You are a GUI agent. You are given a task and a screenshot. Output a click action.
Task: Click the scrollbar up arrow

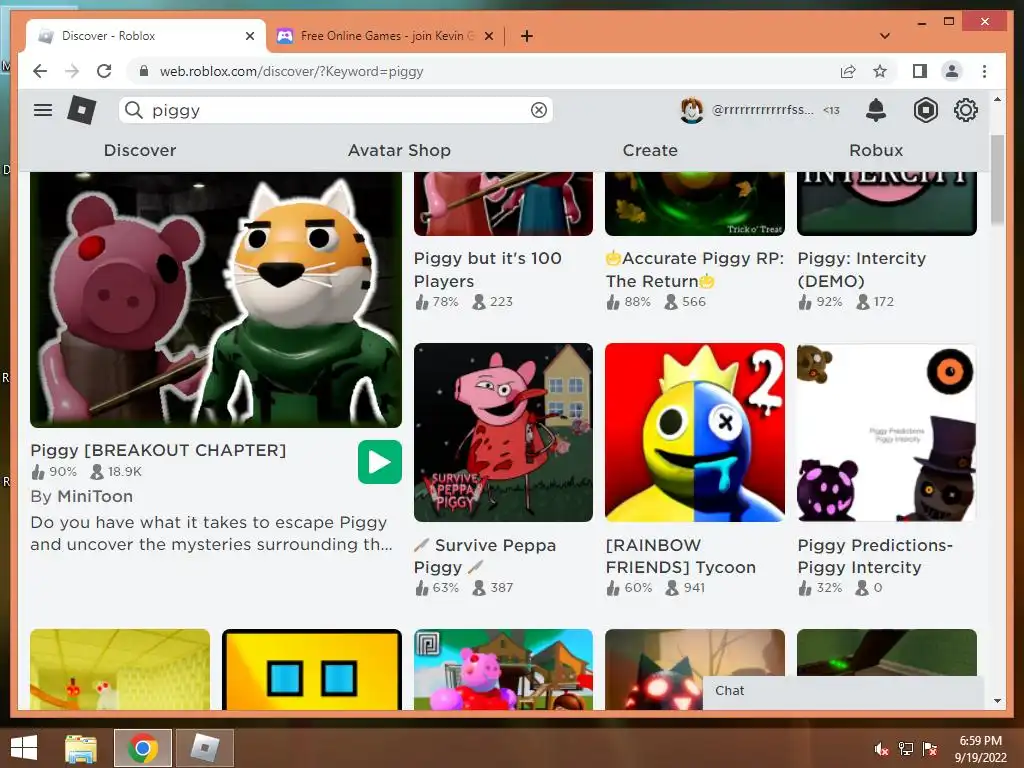(x=997, y=99)
